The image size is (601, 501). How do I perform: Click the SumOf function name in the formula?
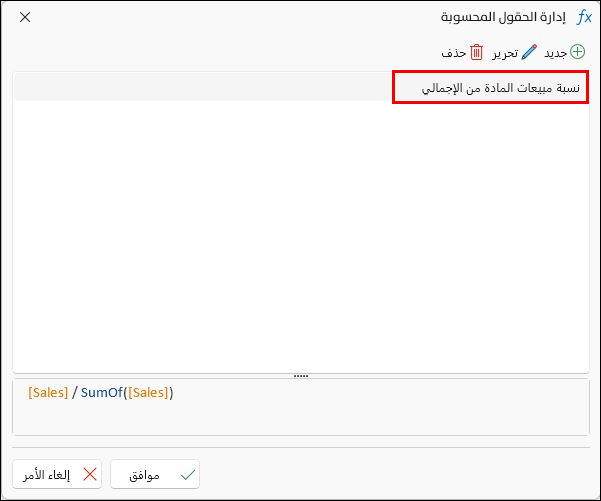click(x=102, y=393)
